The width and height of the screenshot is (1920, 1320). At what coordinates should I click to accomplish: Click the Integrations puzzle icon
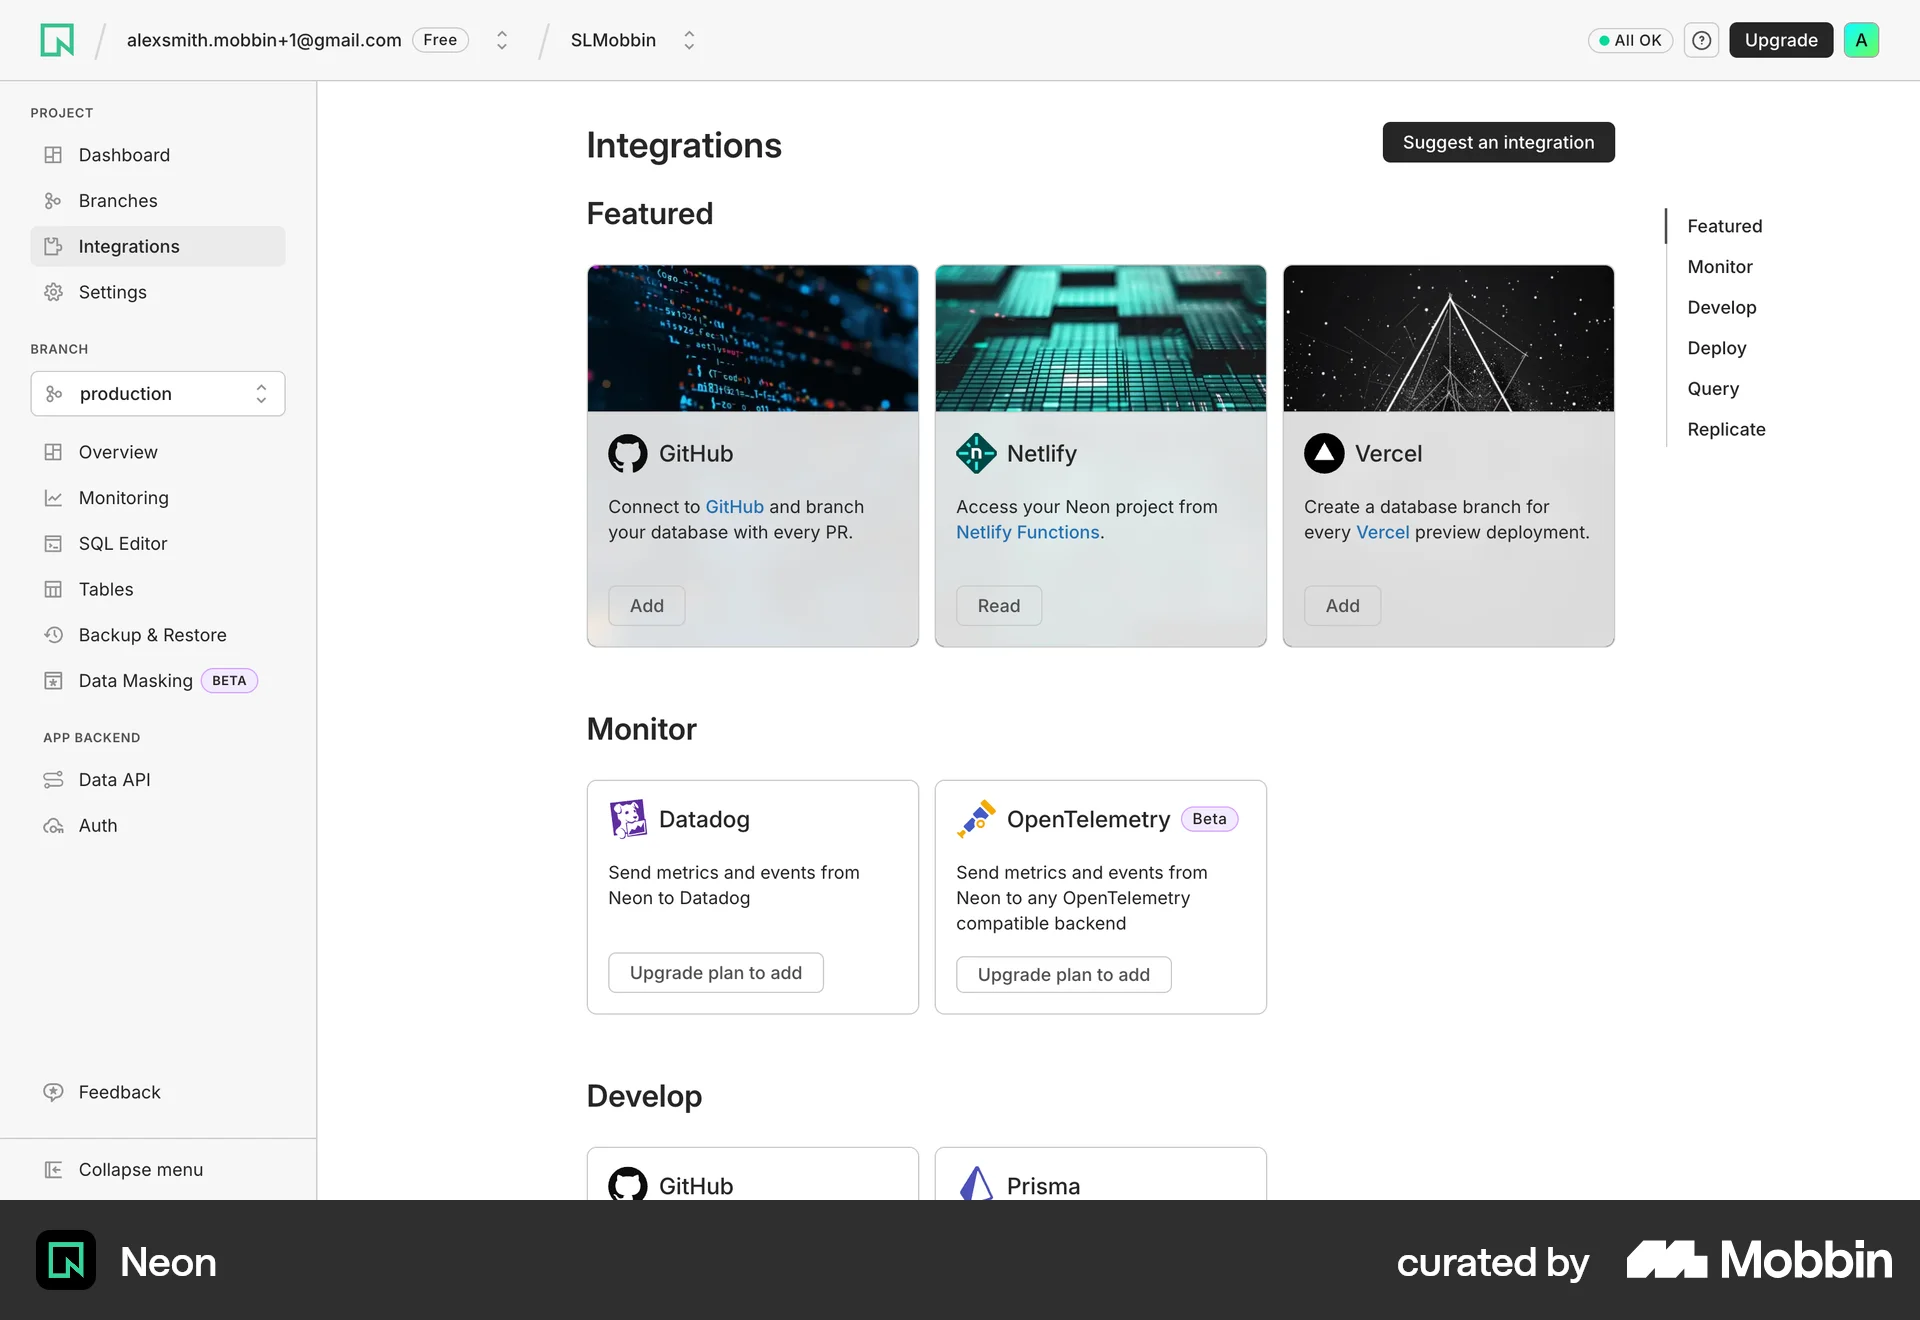(53, 246)
